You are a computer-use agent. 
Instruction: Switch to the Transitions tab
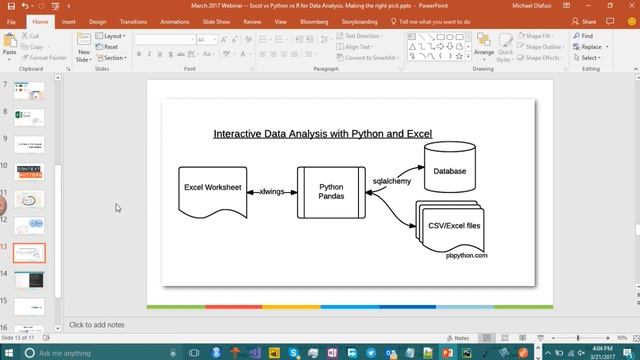[133, 22]
